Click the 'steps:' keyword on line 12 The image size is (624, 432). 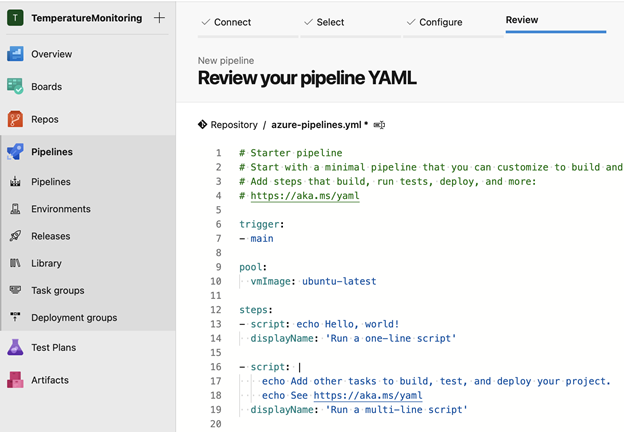(256, 310)
